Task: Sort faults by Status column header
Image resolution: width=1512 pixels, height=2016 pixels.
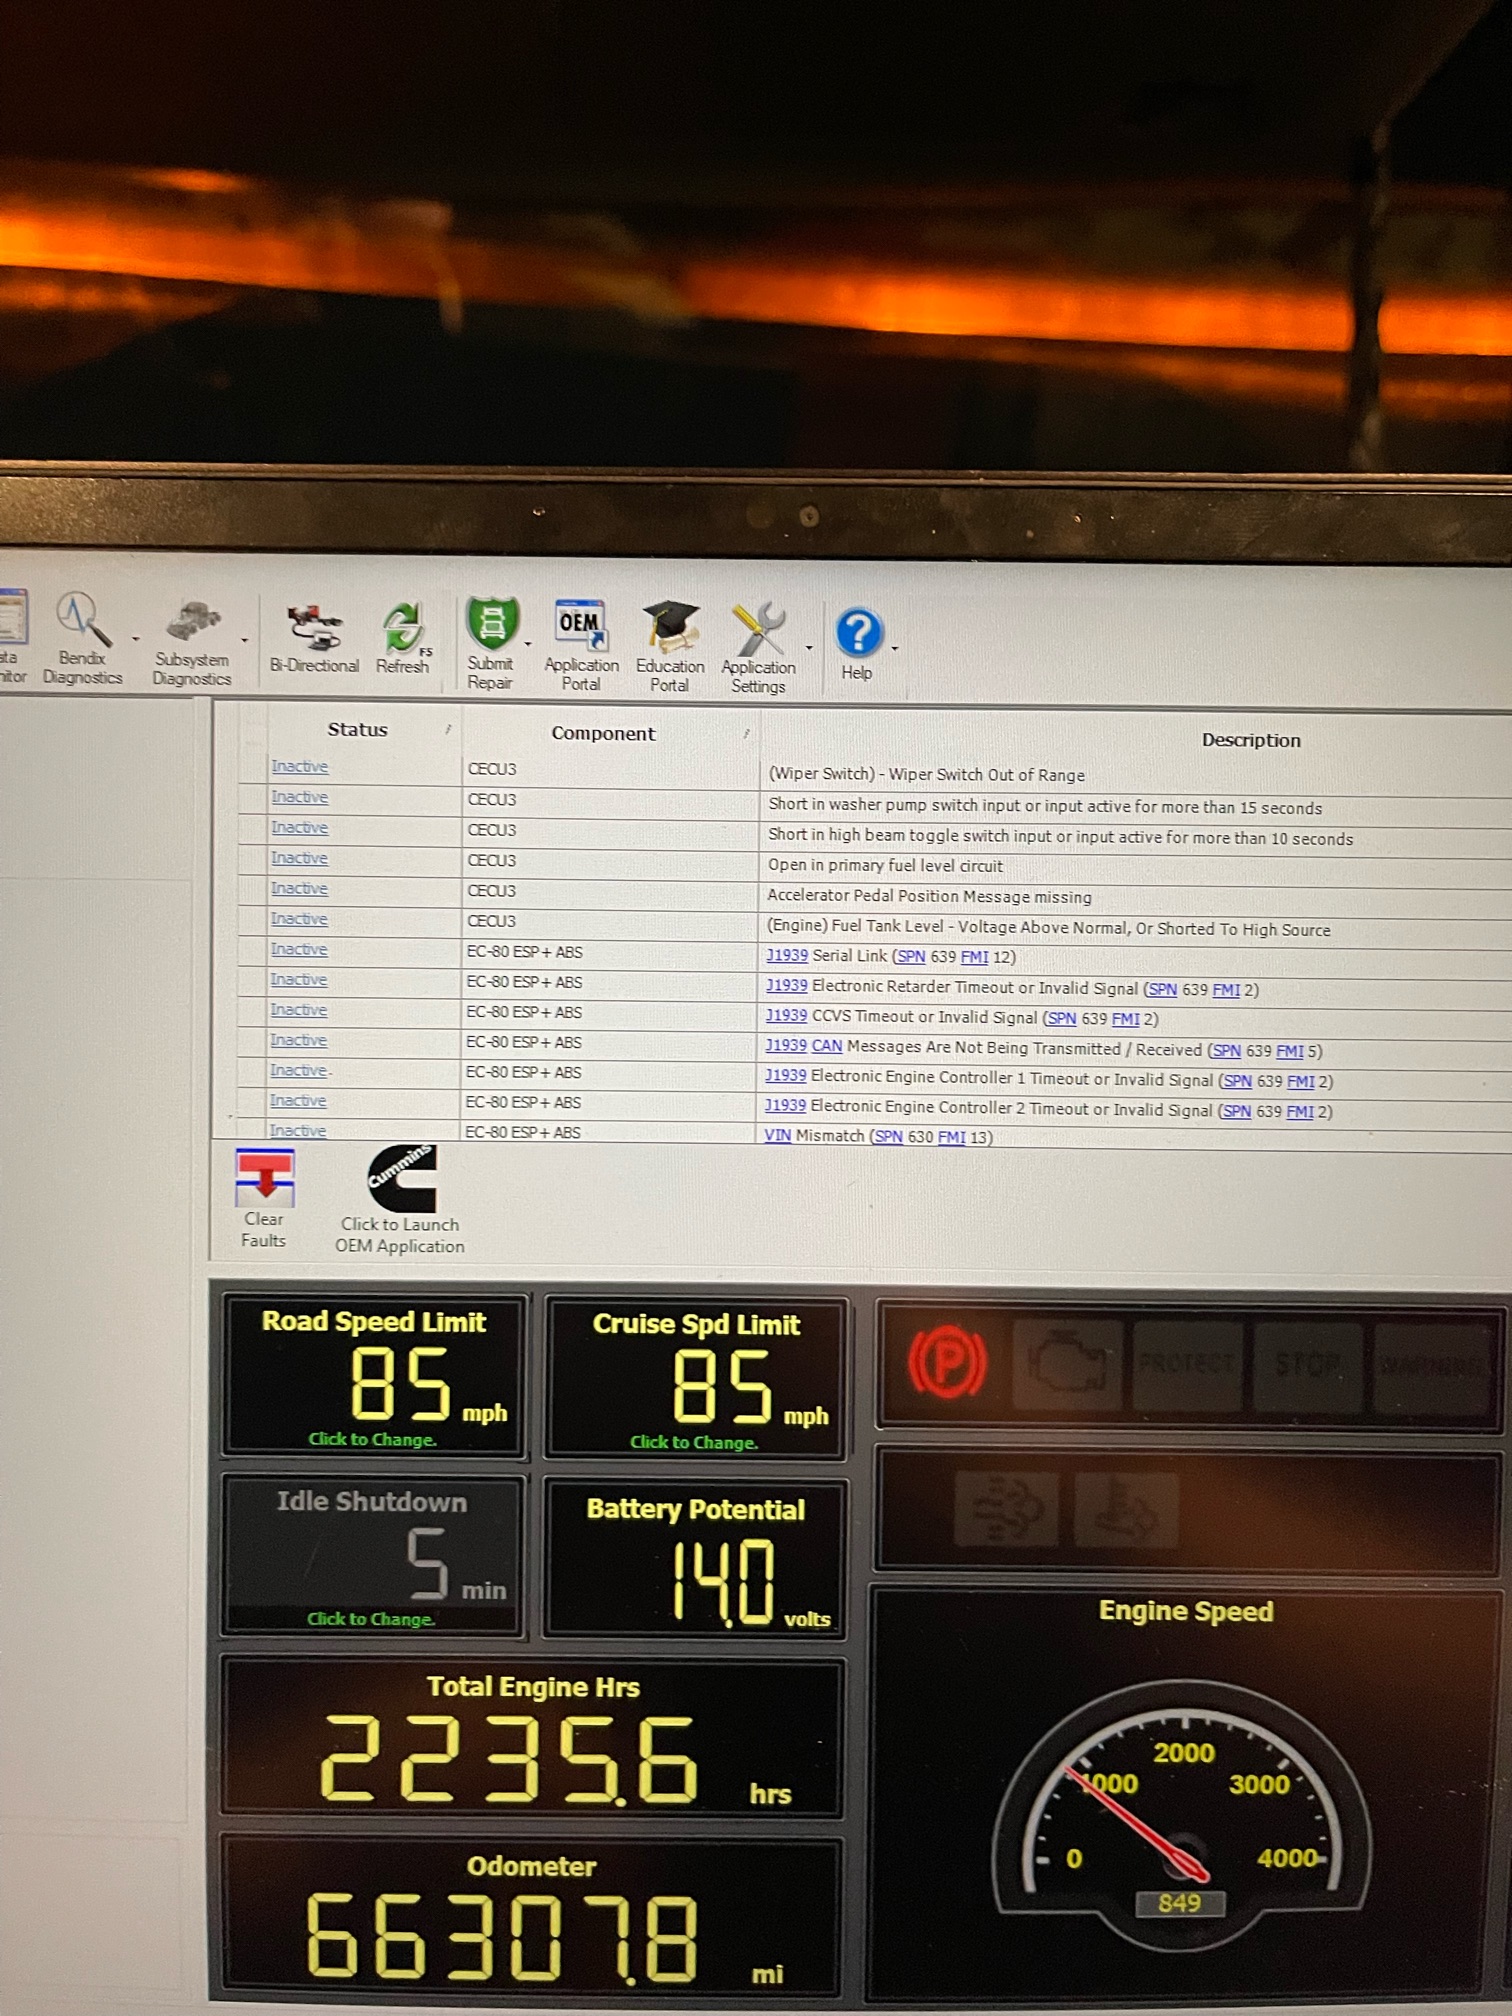Action: (357, 730)
